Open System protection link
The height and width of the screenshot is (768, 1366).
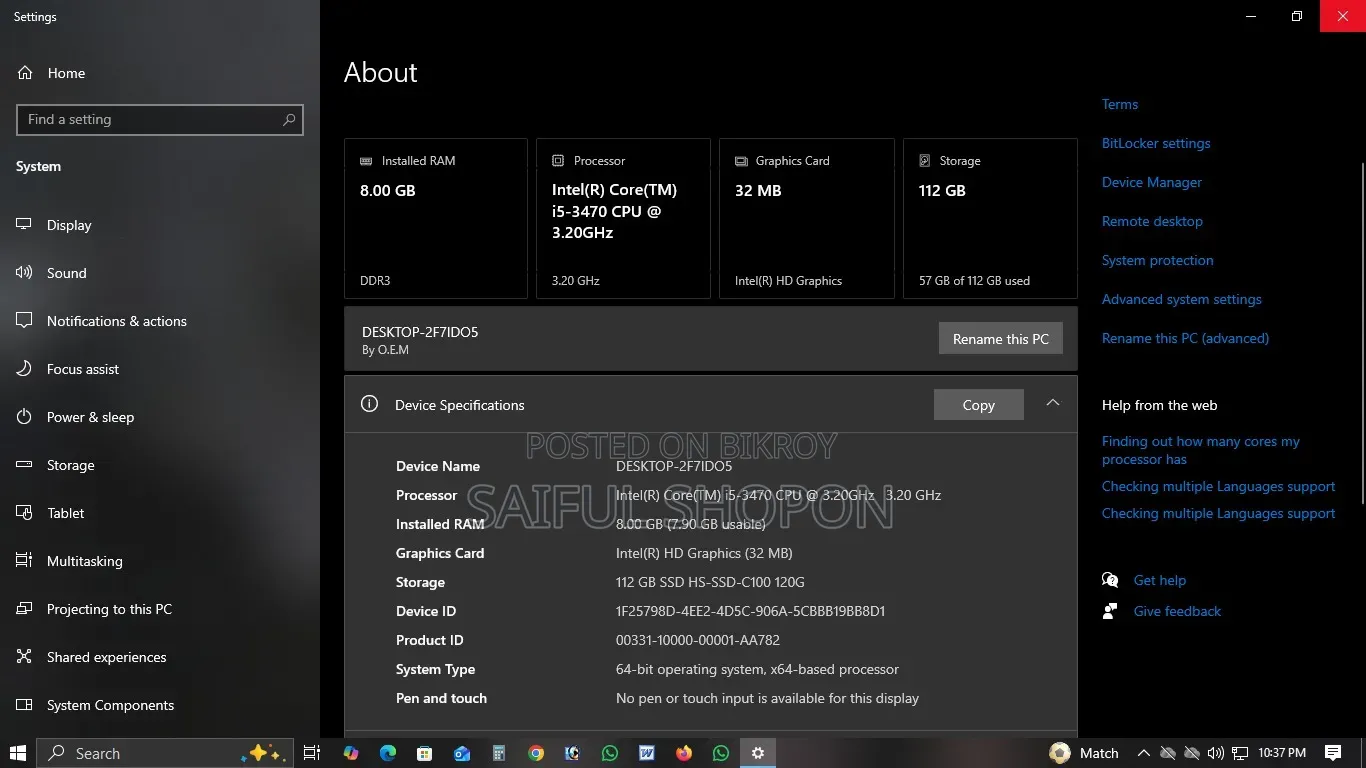tap(1158, 260)
